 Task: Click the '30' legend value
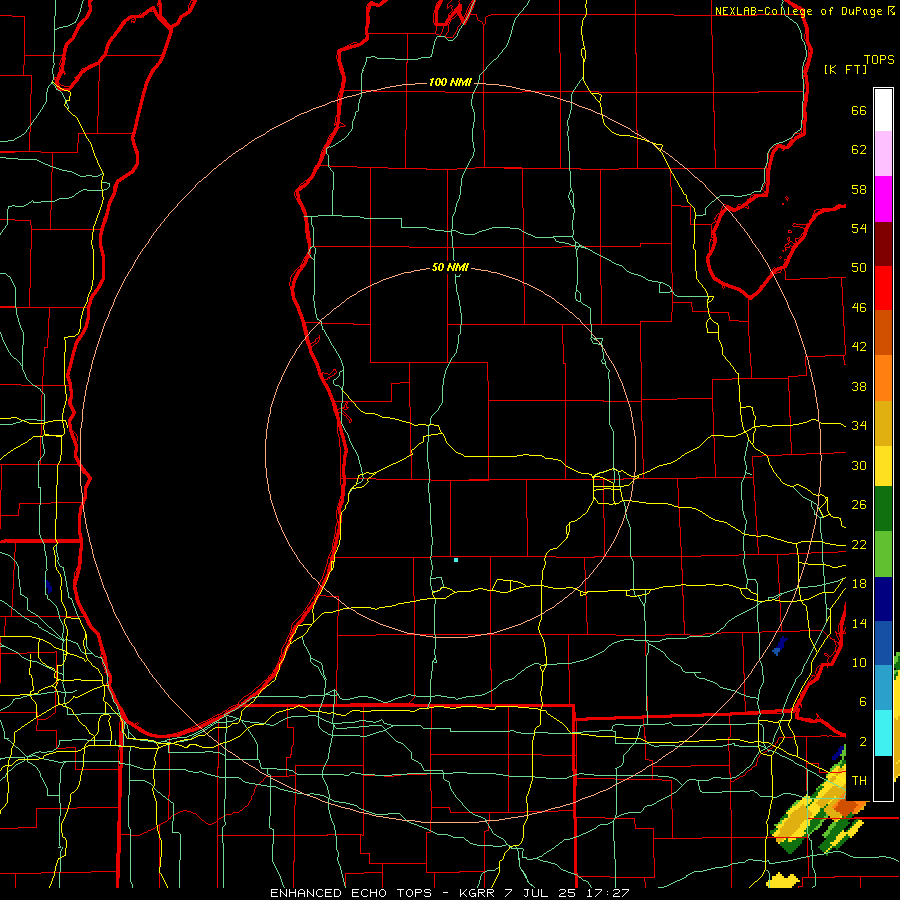click(x=859, y=465)
